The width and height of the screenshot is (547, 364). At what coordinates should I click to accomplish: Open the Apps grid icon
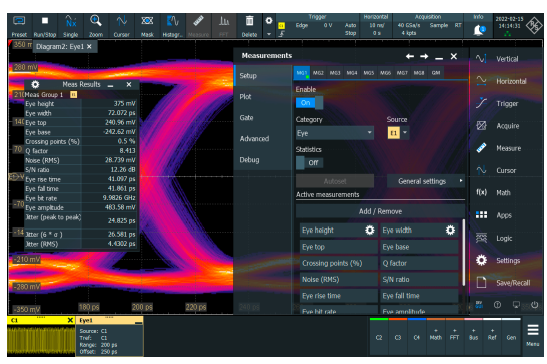481,215
